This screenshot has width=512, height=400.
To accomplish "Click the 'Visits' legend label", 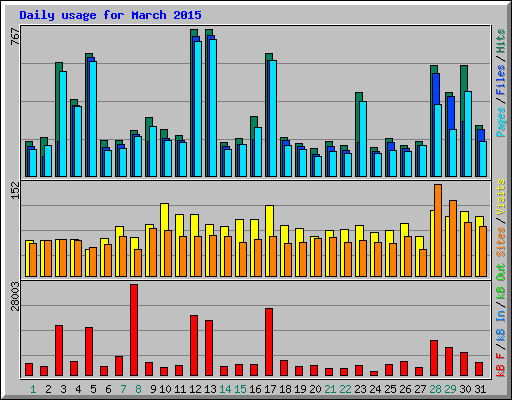I will [x=500, y=197].
